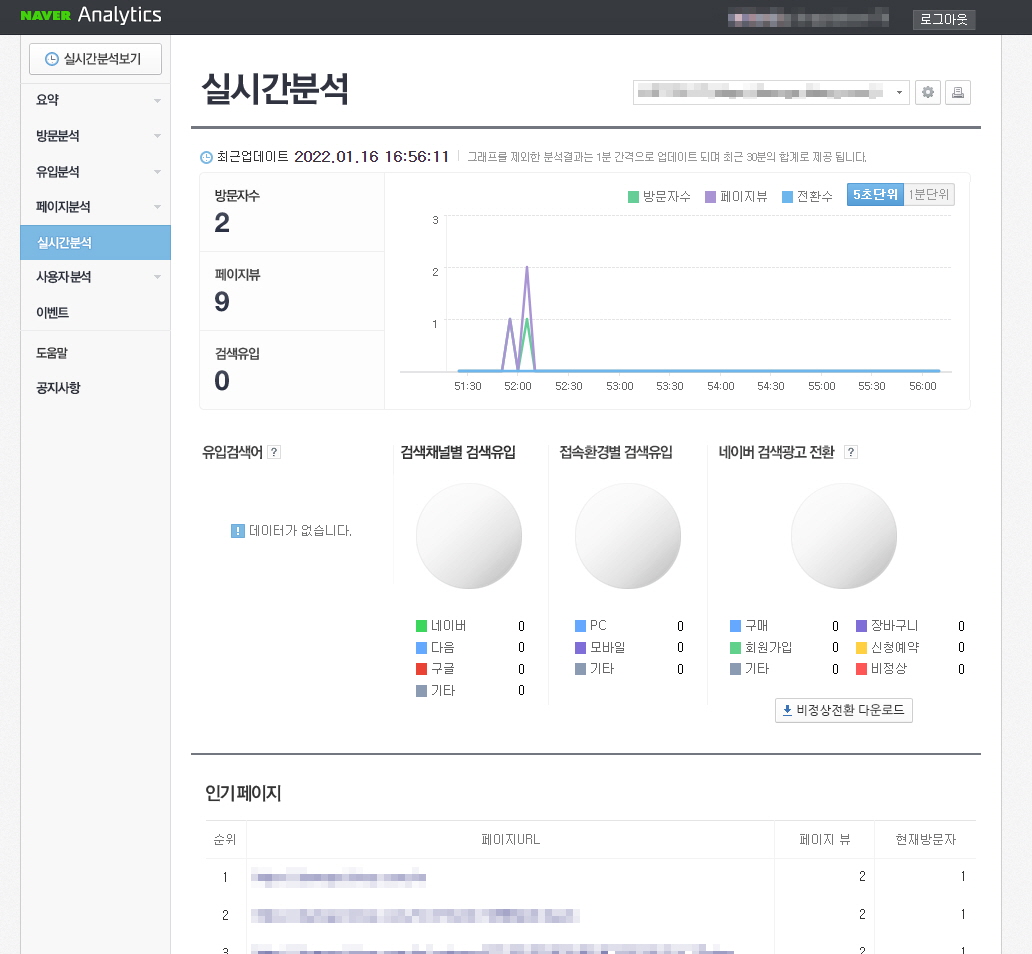Click the NAVER Analytics logo
1032x954 pixels.
coord(92,16)
